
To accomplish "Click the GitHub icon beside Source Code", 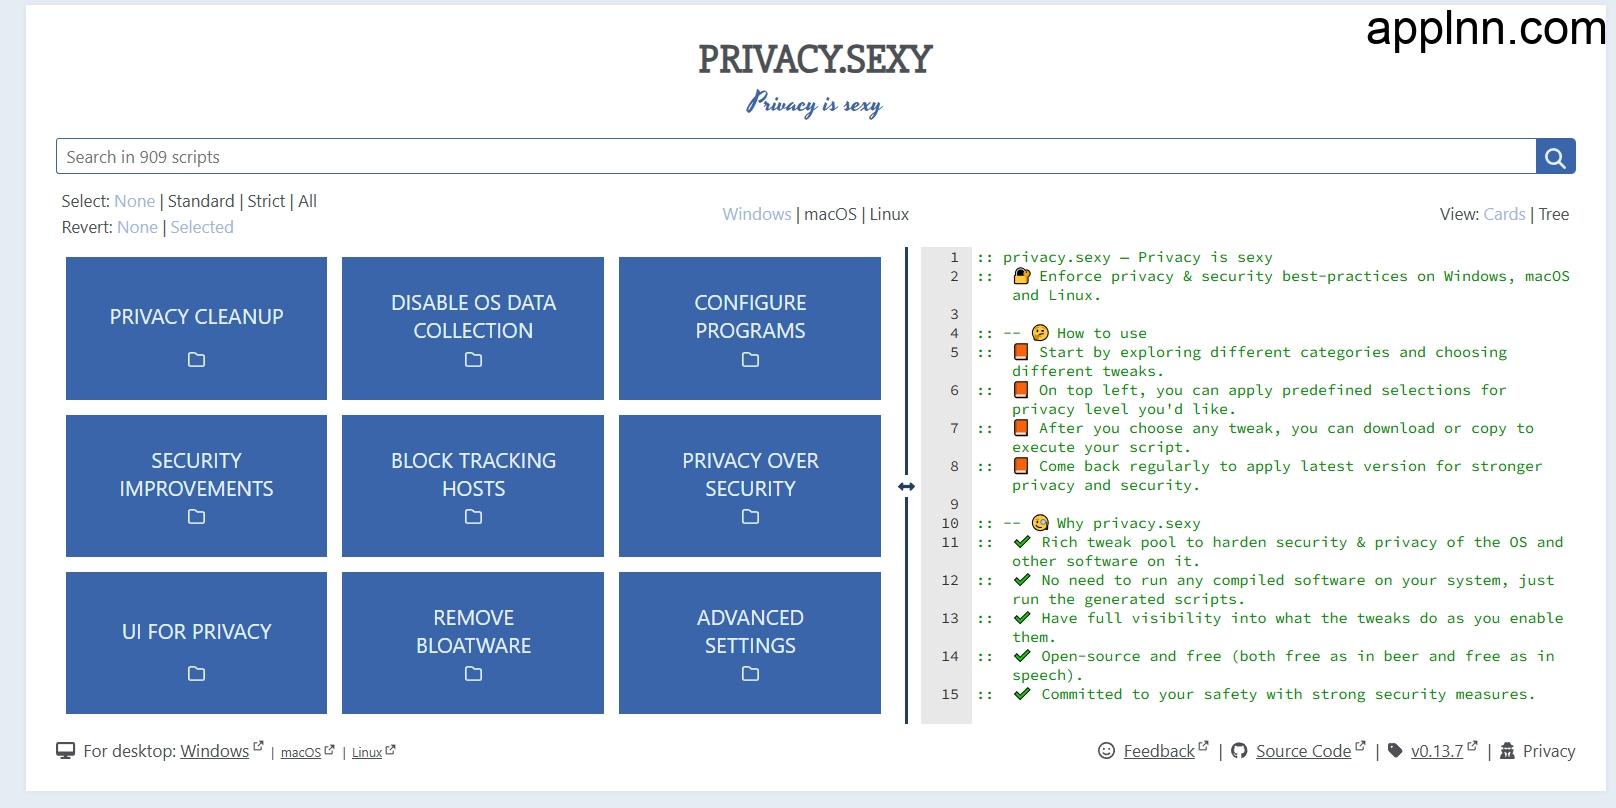I will point(1239,751).
